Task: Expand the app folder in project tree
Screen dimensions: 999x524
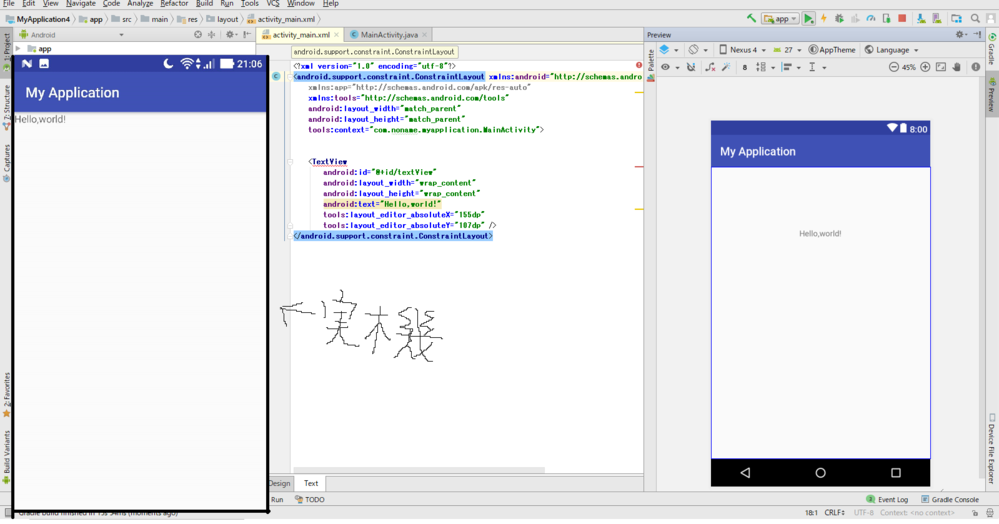Action: pos(18,48)
